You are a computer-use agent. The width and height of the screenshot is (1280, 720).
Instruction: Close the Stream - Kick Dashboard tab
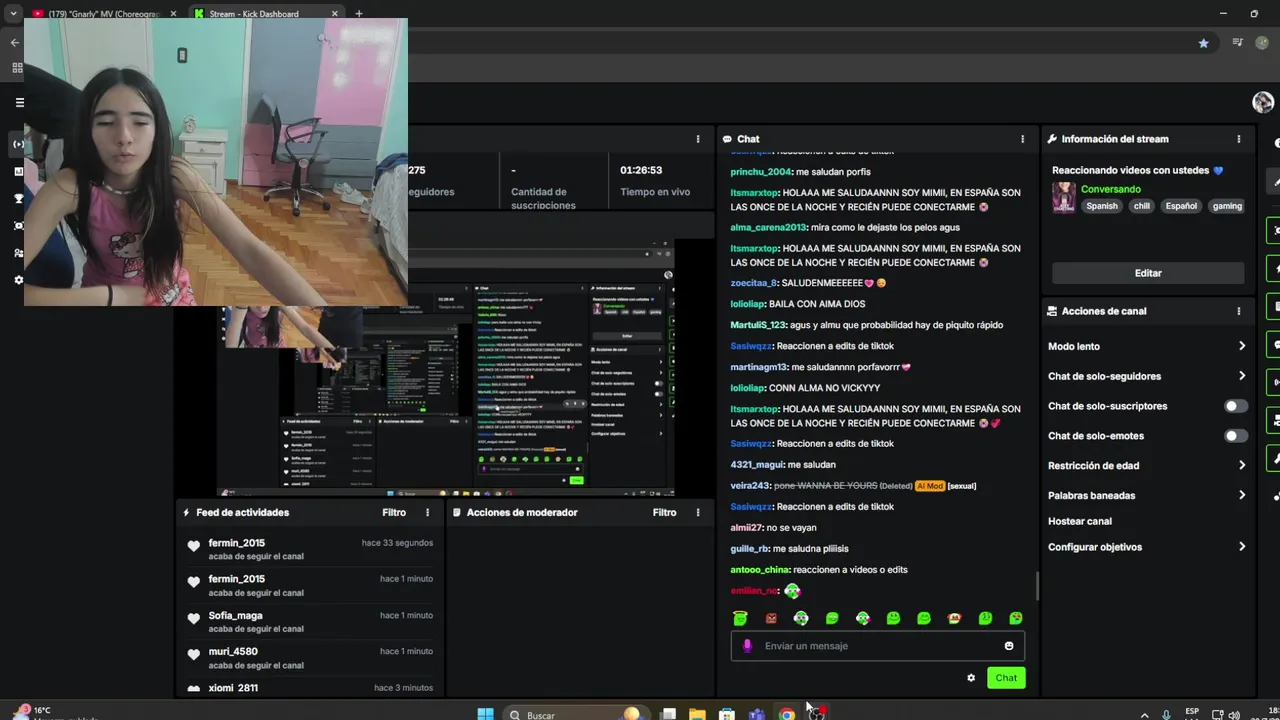click(335, 14)
